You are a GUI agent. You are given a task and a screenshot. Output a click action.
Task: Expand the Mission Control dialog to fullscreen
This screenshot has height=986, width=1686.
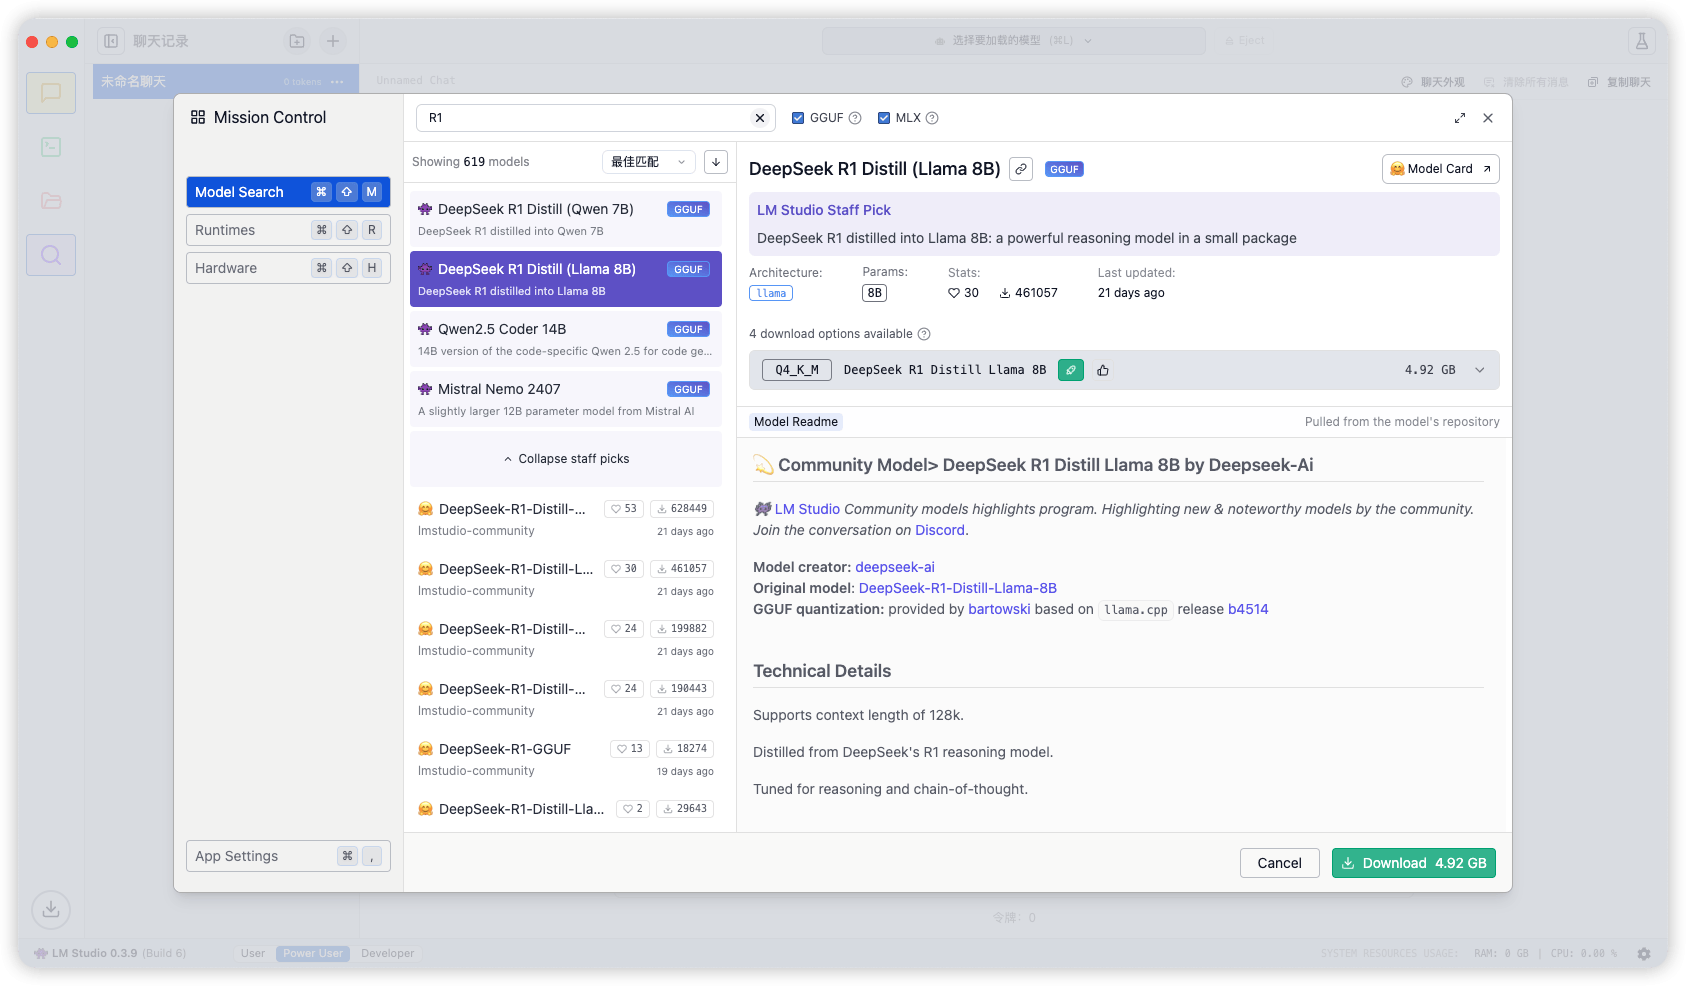coord(1460,118)
